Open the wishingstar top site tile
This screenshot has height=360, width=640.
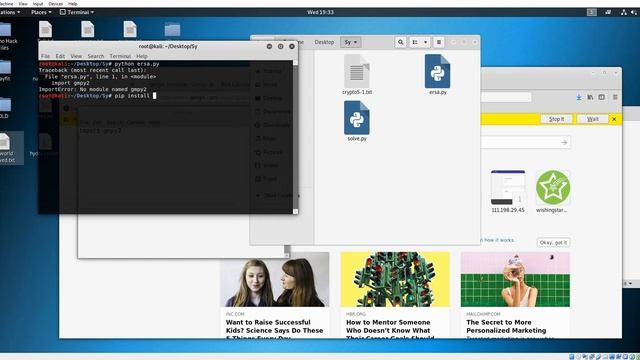[x=553, y=191]
